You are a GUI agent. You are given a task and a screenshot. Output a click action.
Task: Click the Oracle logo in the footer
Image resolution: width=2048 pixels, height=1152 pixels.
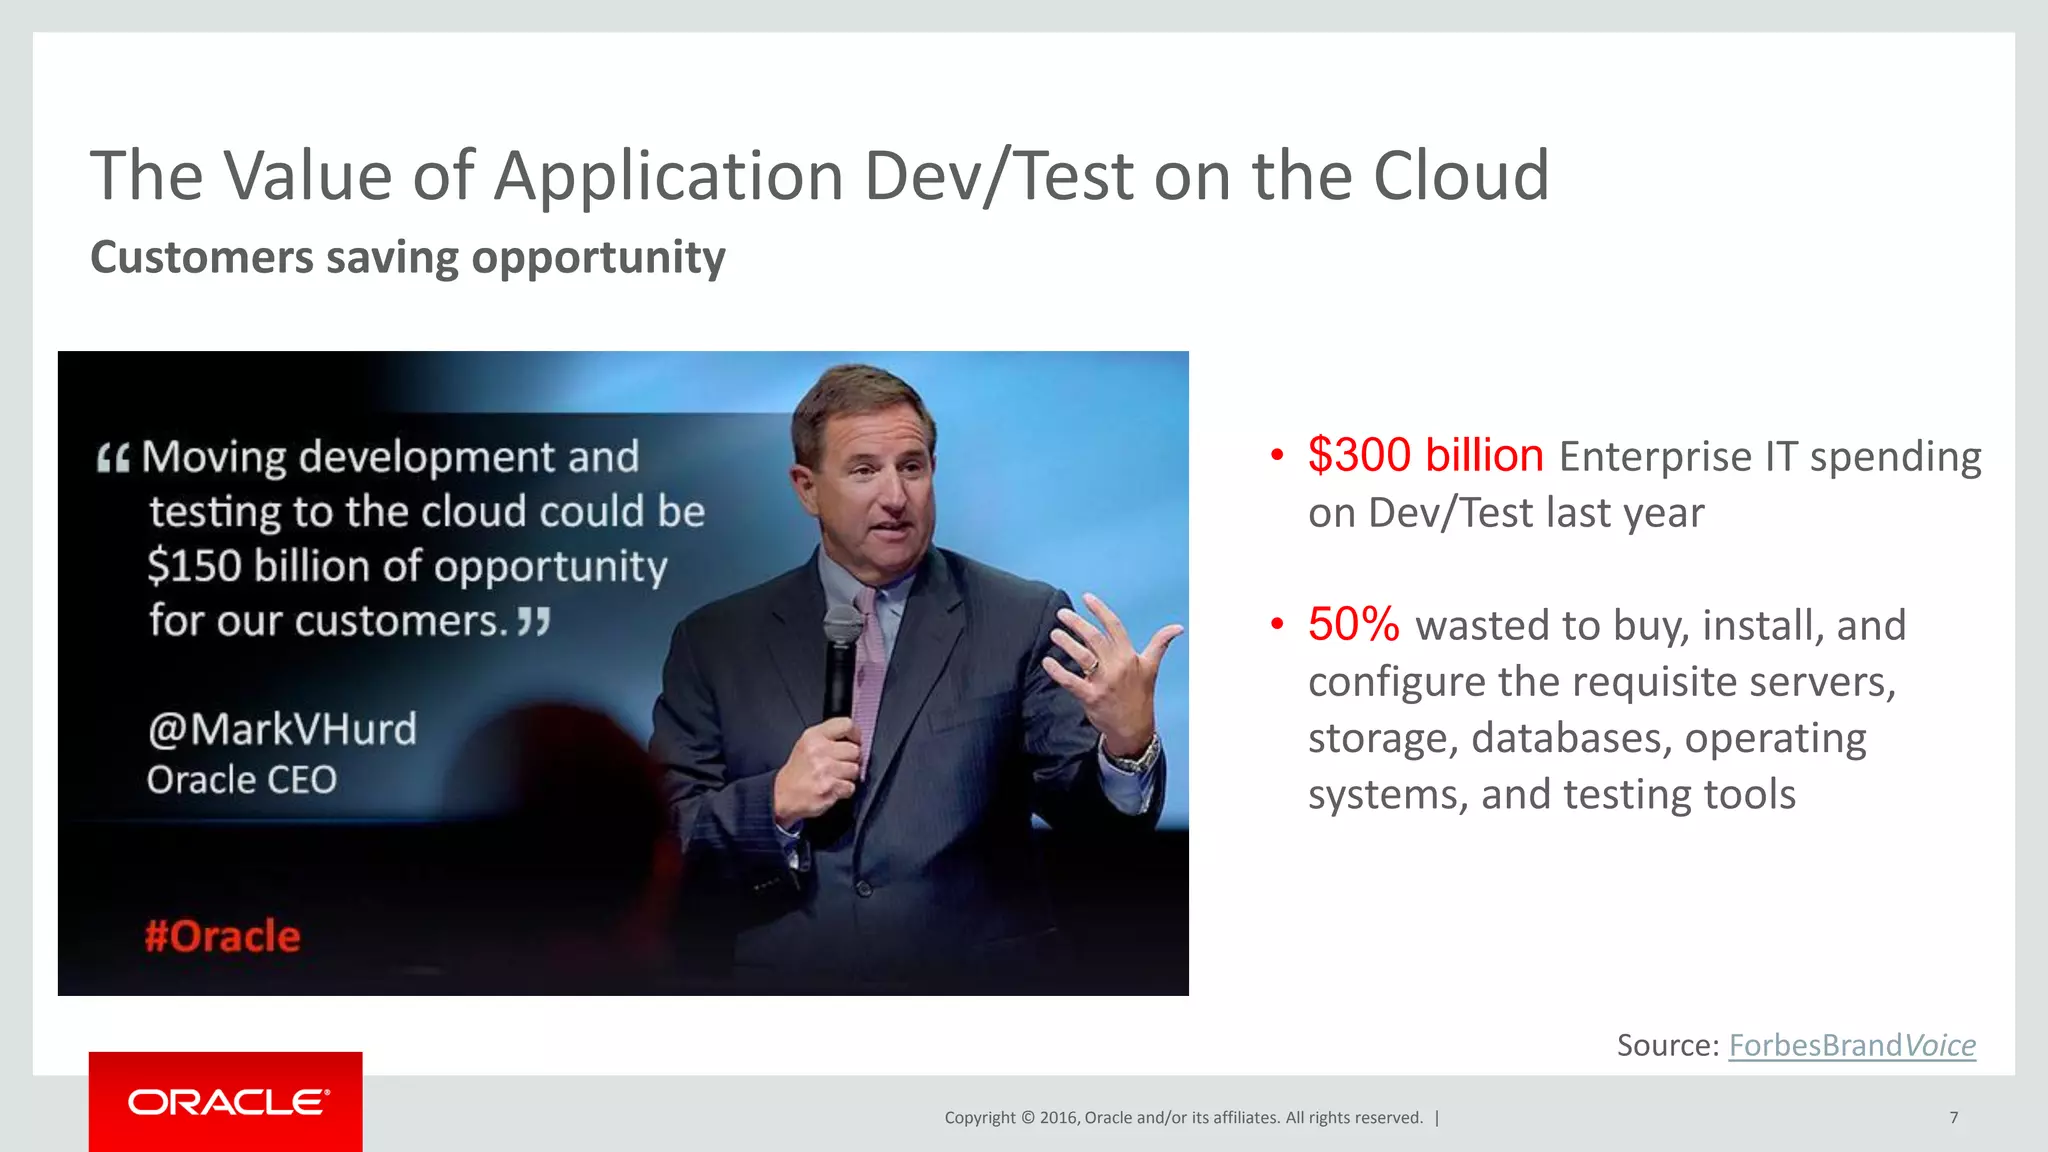click(226, 1101)
